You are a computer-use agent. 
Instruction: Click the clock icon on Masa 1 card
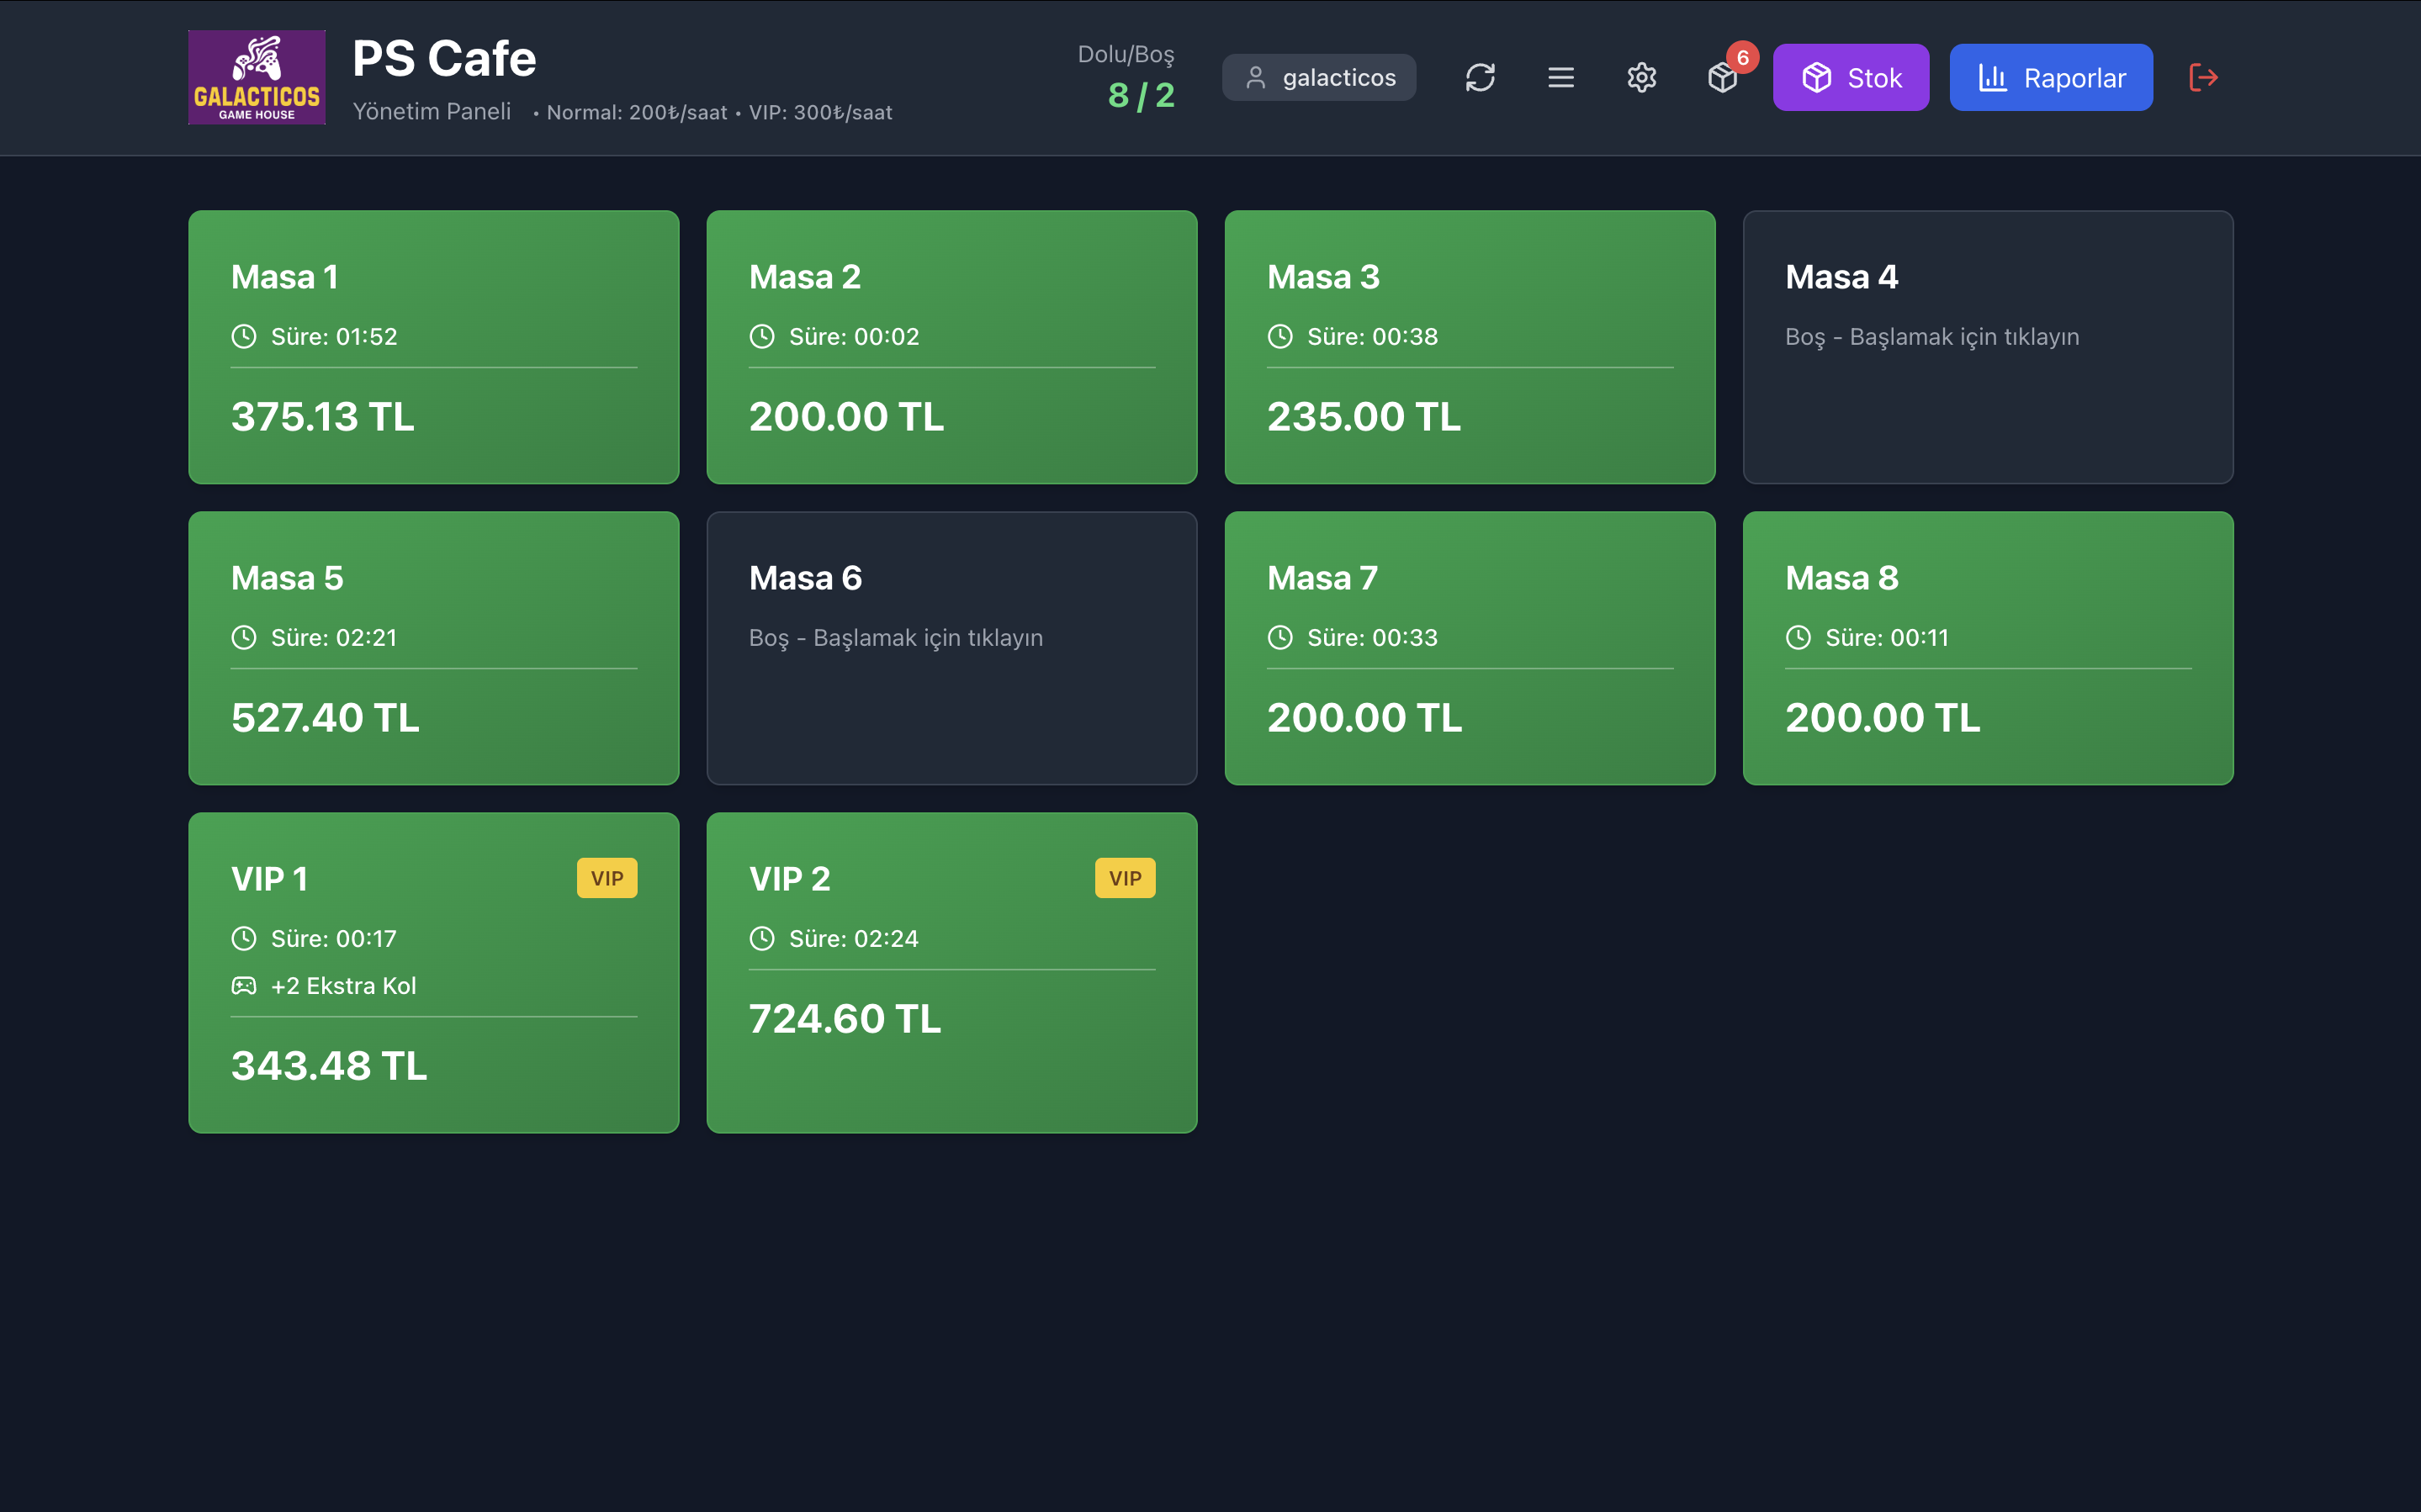[243, 336]
